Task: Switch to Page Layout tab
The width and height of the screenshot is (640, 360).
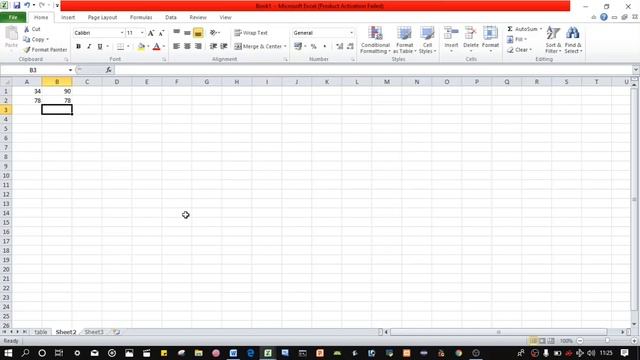Action: pos(102,18)
